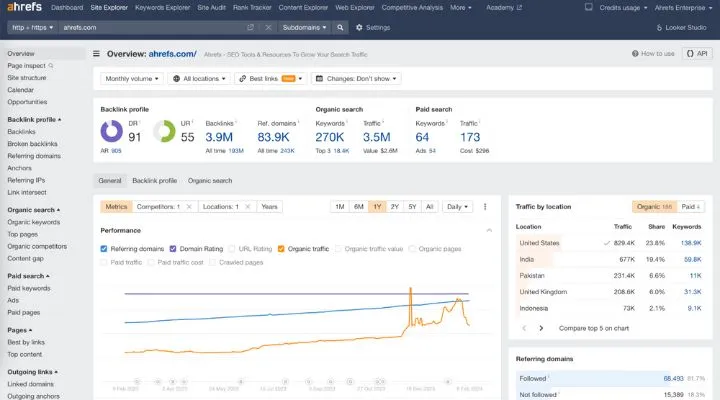720x400 pixels.
Task: Select the 2Y time range
Action: [x=394, y=207]
